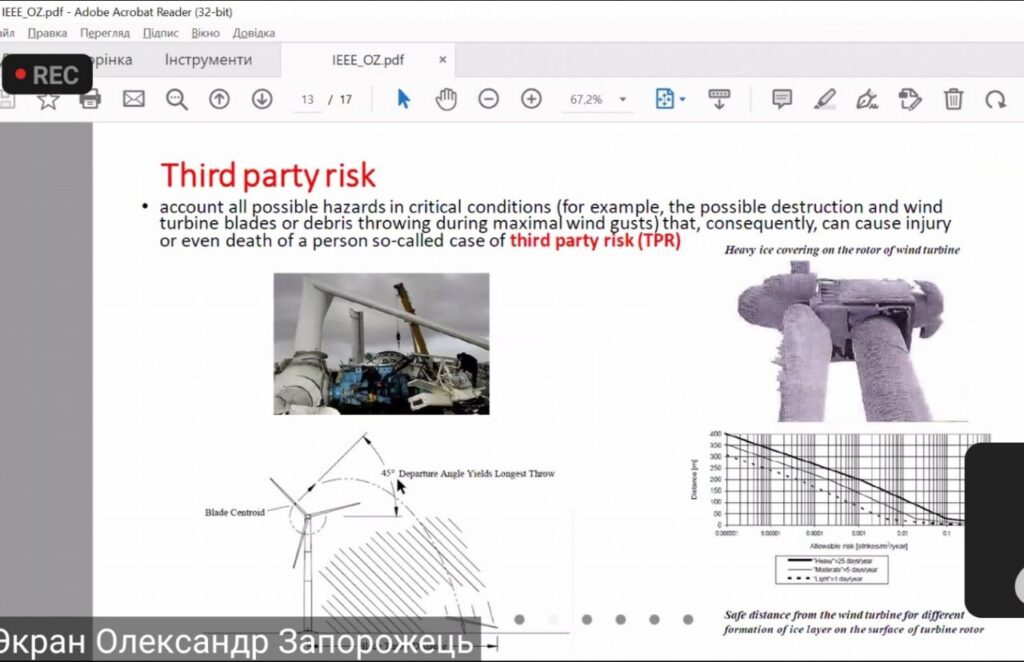Zoom out with minus circle
This screenshot has width=1024, height=662.
click(488, 99)
